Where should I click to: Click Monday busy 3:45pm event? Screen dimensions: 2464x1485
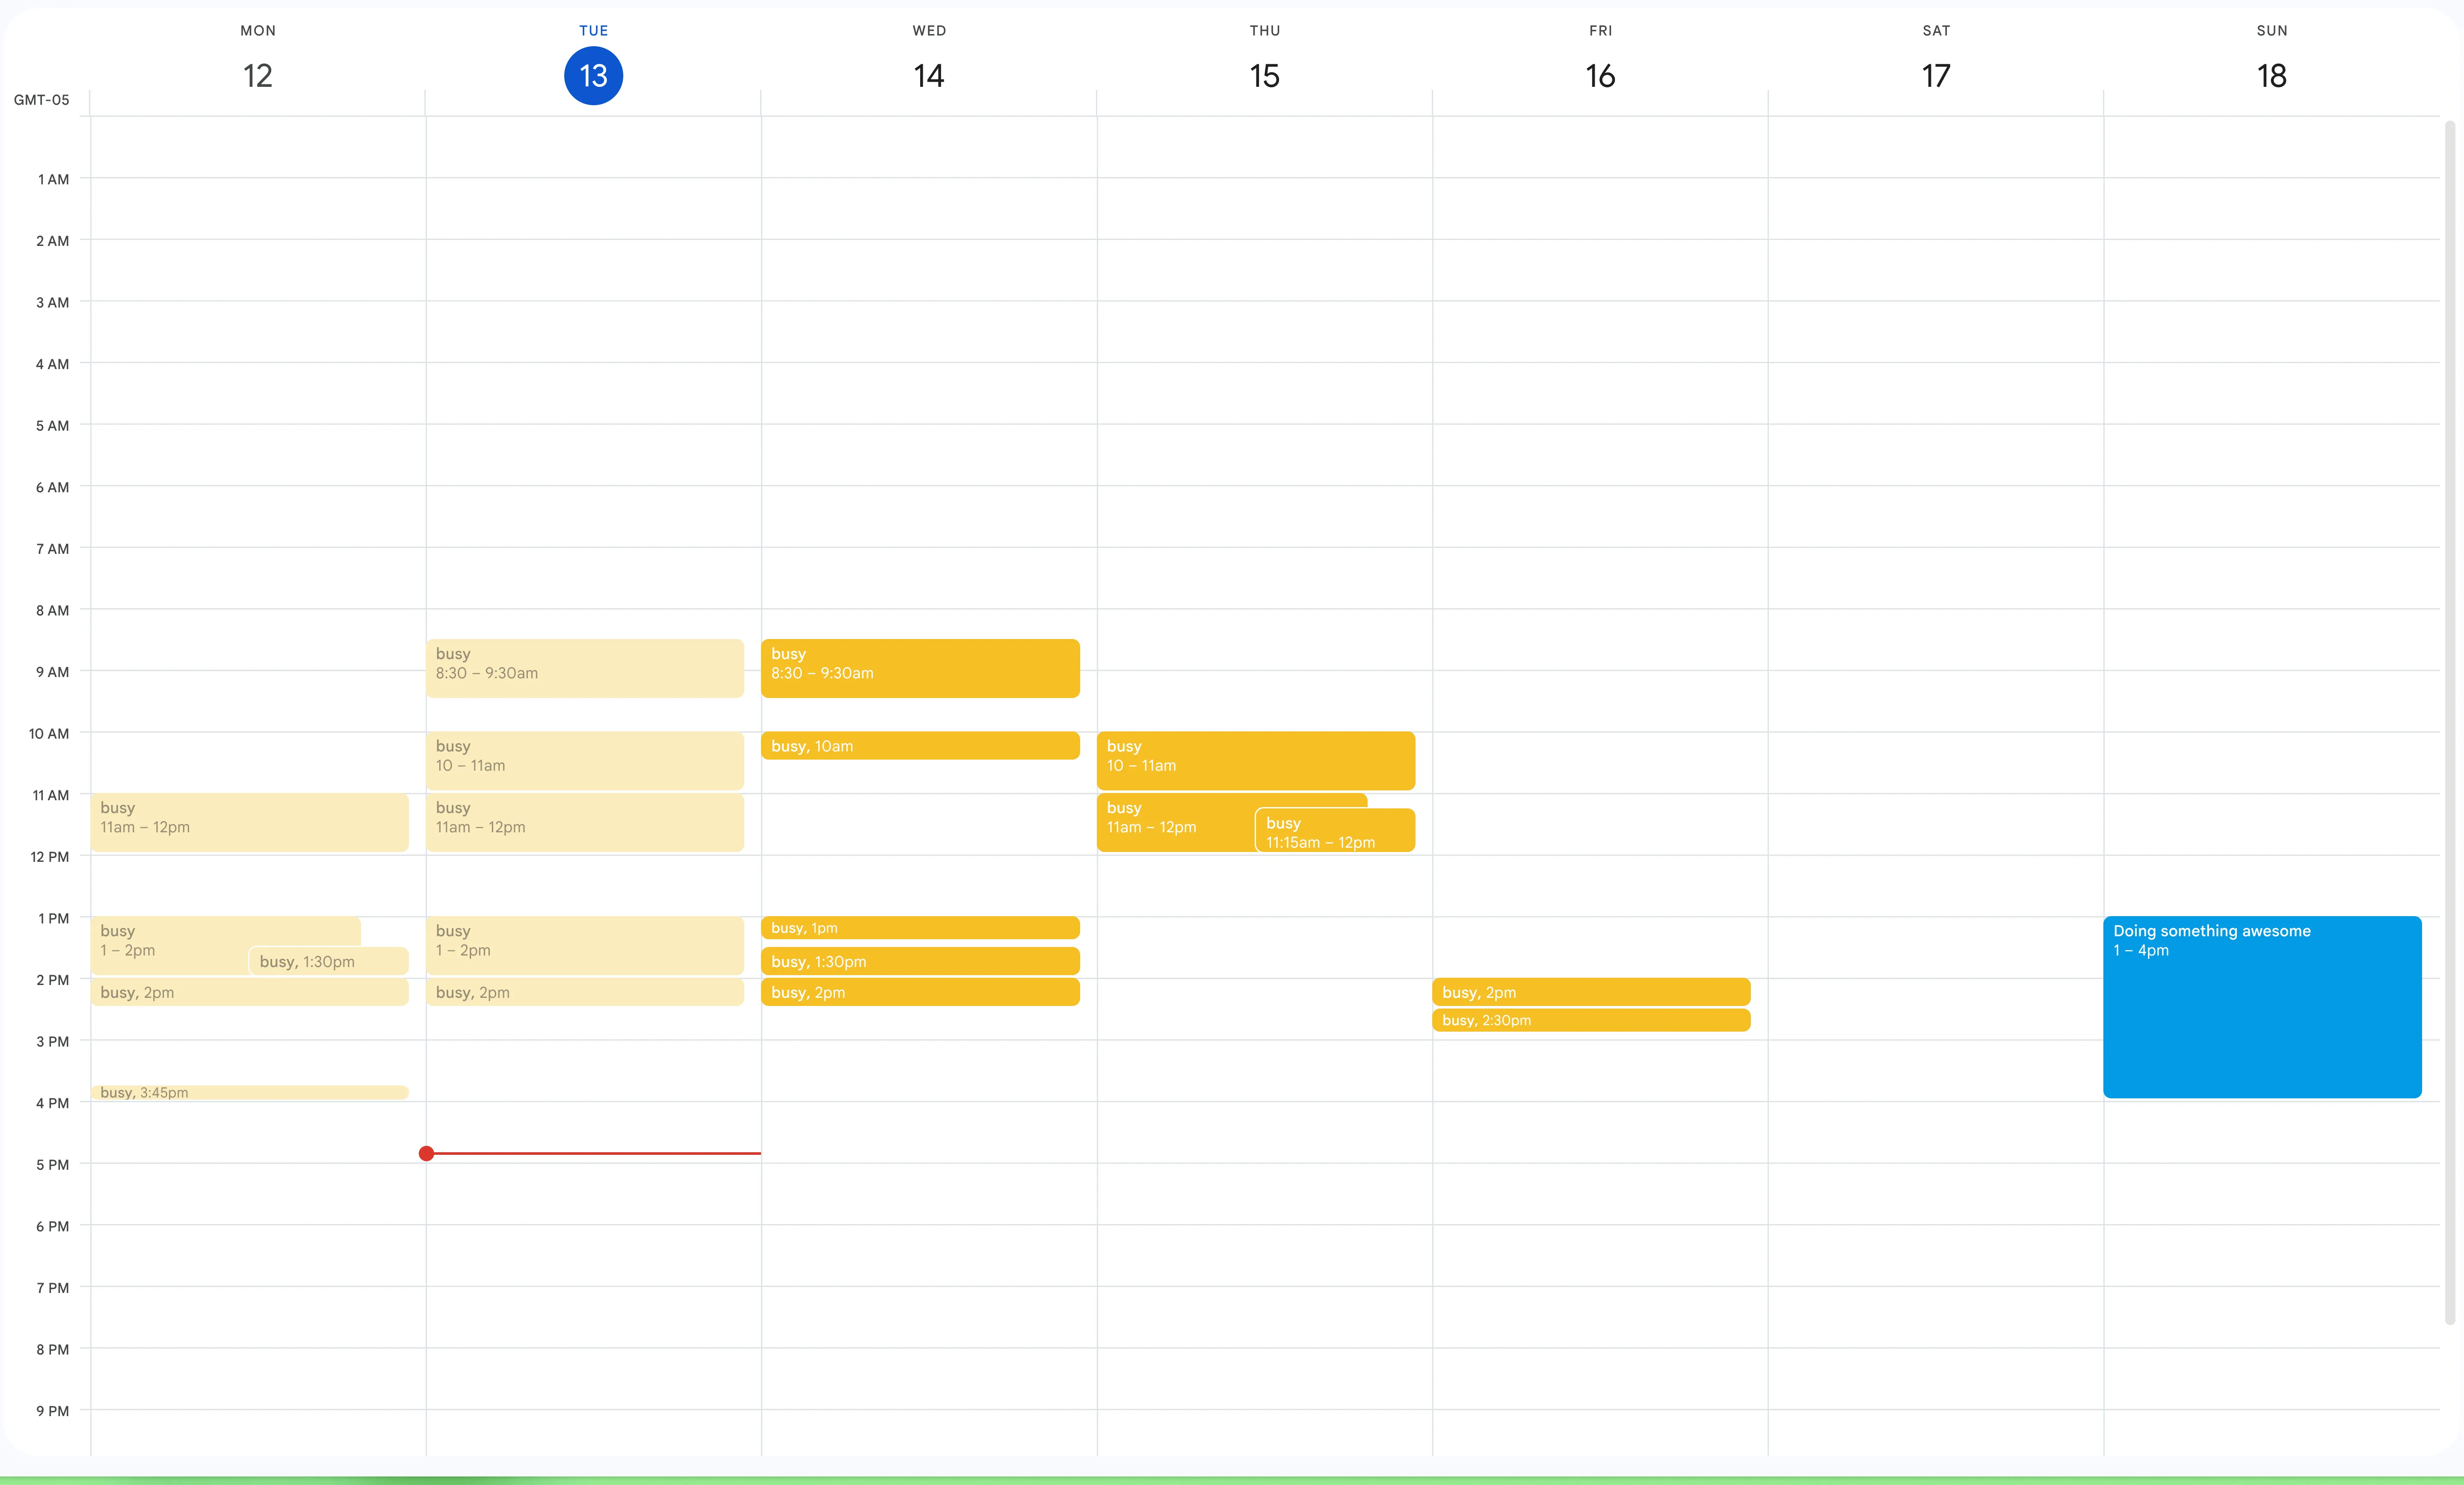coord(249,1092)
